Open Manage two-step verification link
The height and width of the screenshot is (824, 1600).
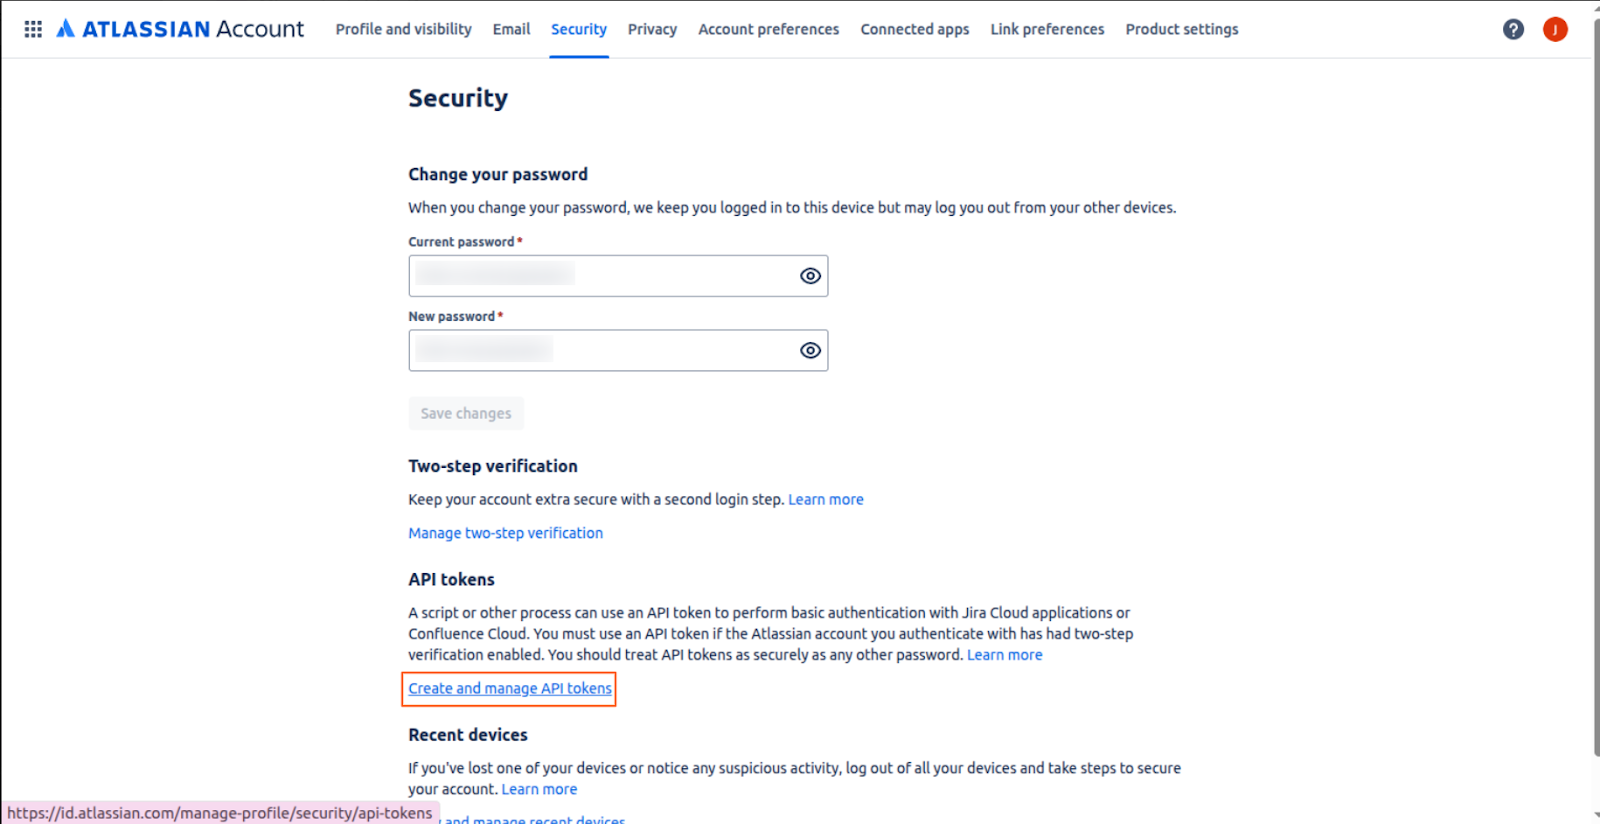point(505,533)
